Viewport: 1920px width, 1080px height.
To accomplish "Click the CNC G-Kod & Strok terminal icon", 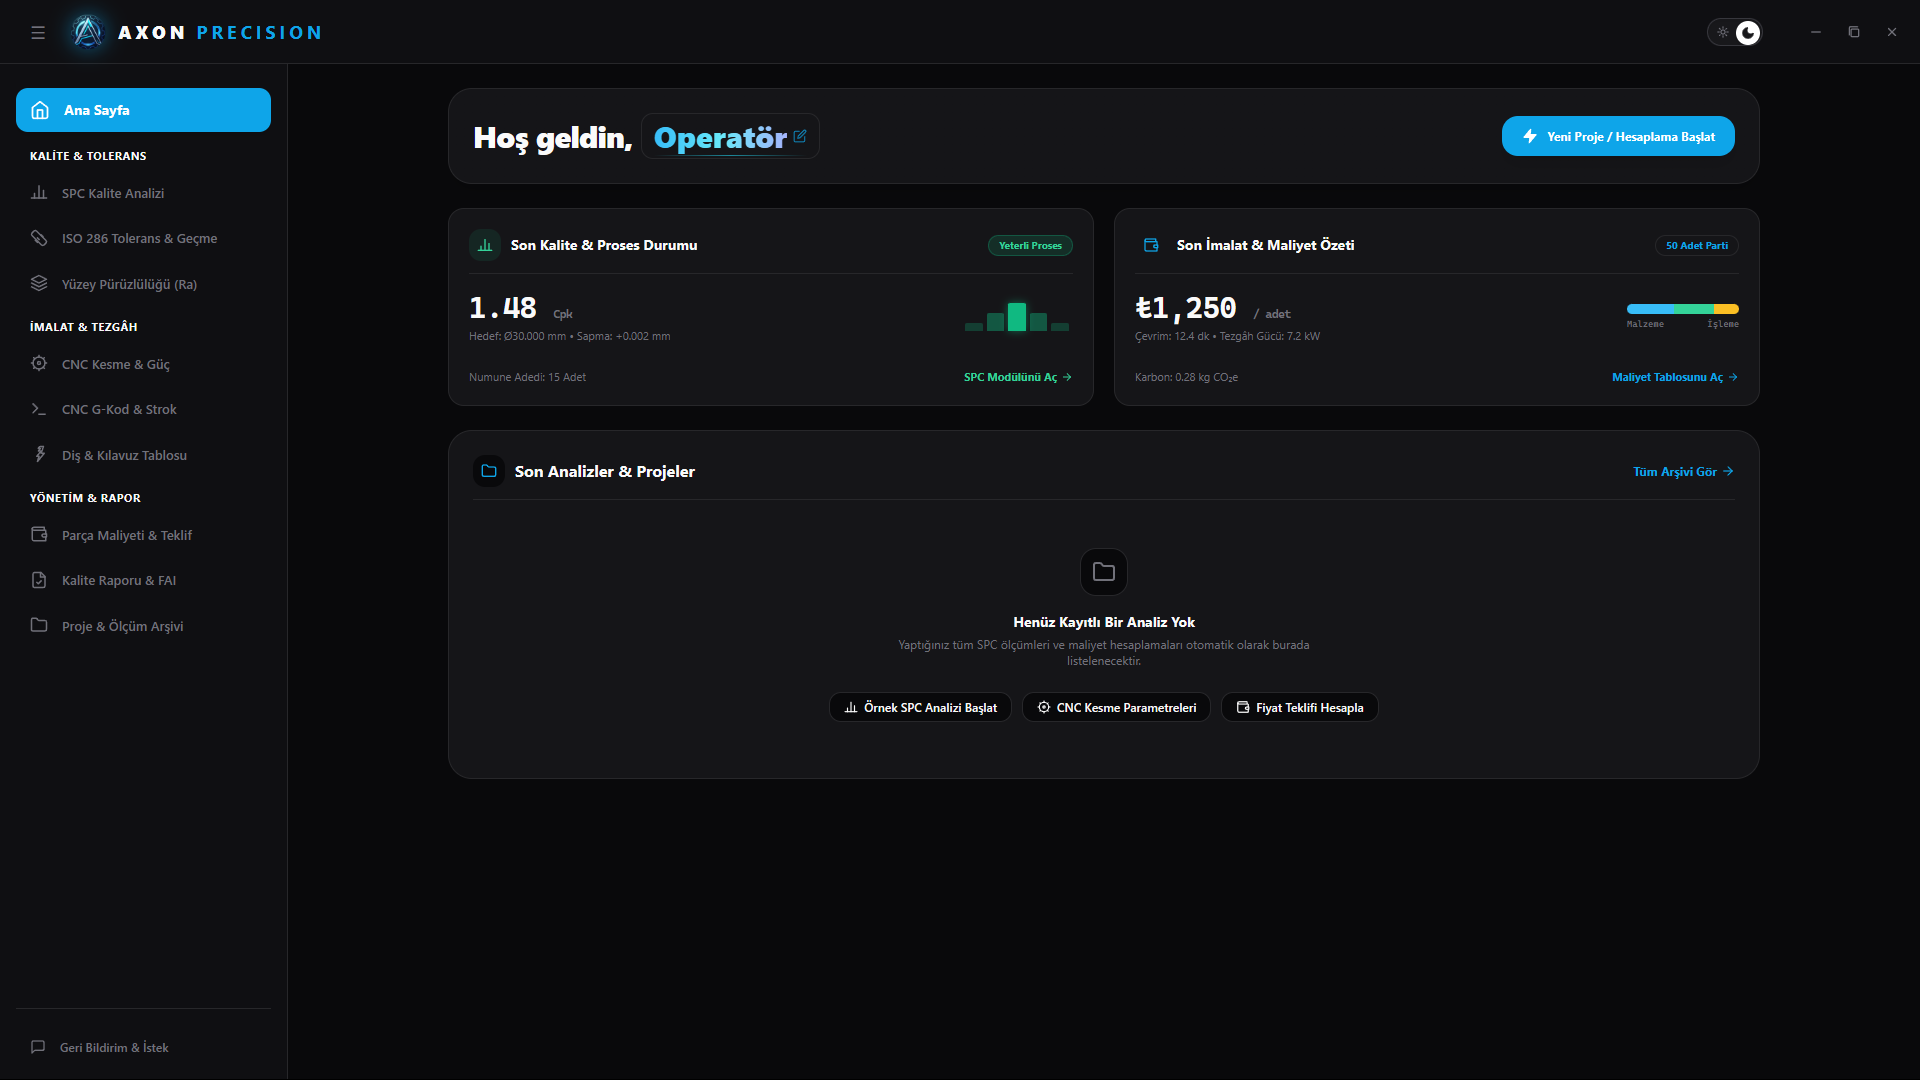I will 39,409.
